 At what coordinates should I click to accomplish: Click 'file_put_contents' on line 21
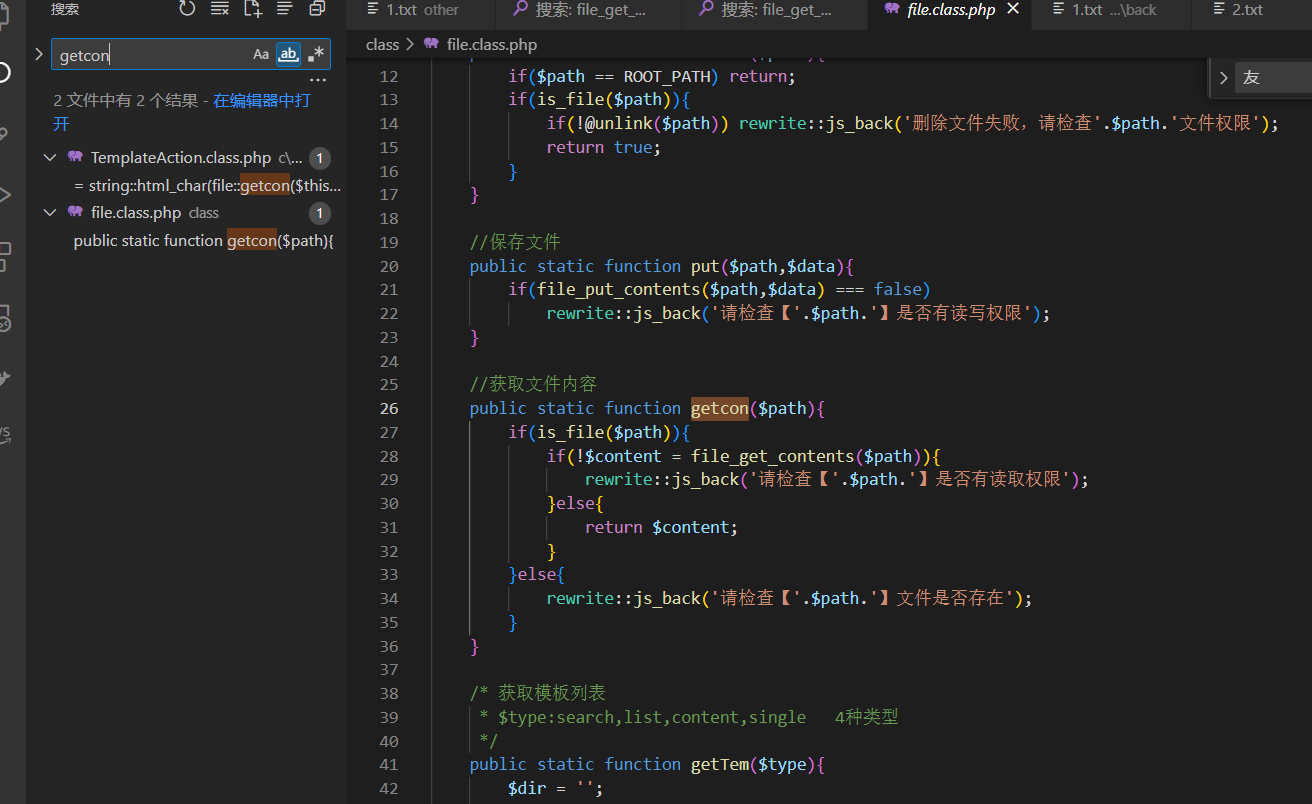coord(619,289)
